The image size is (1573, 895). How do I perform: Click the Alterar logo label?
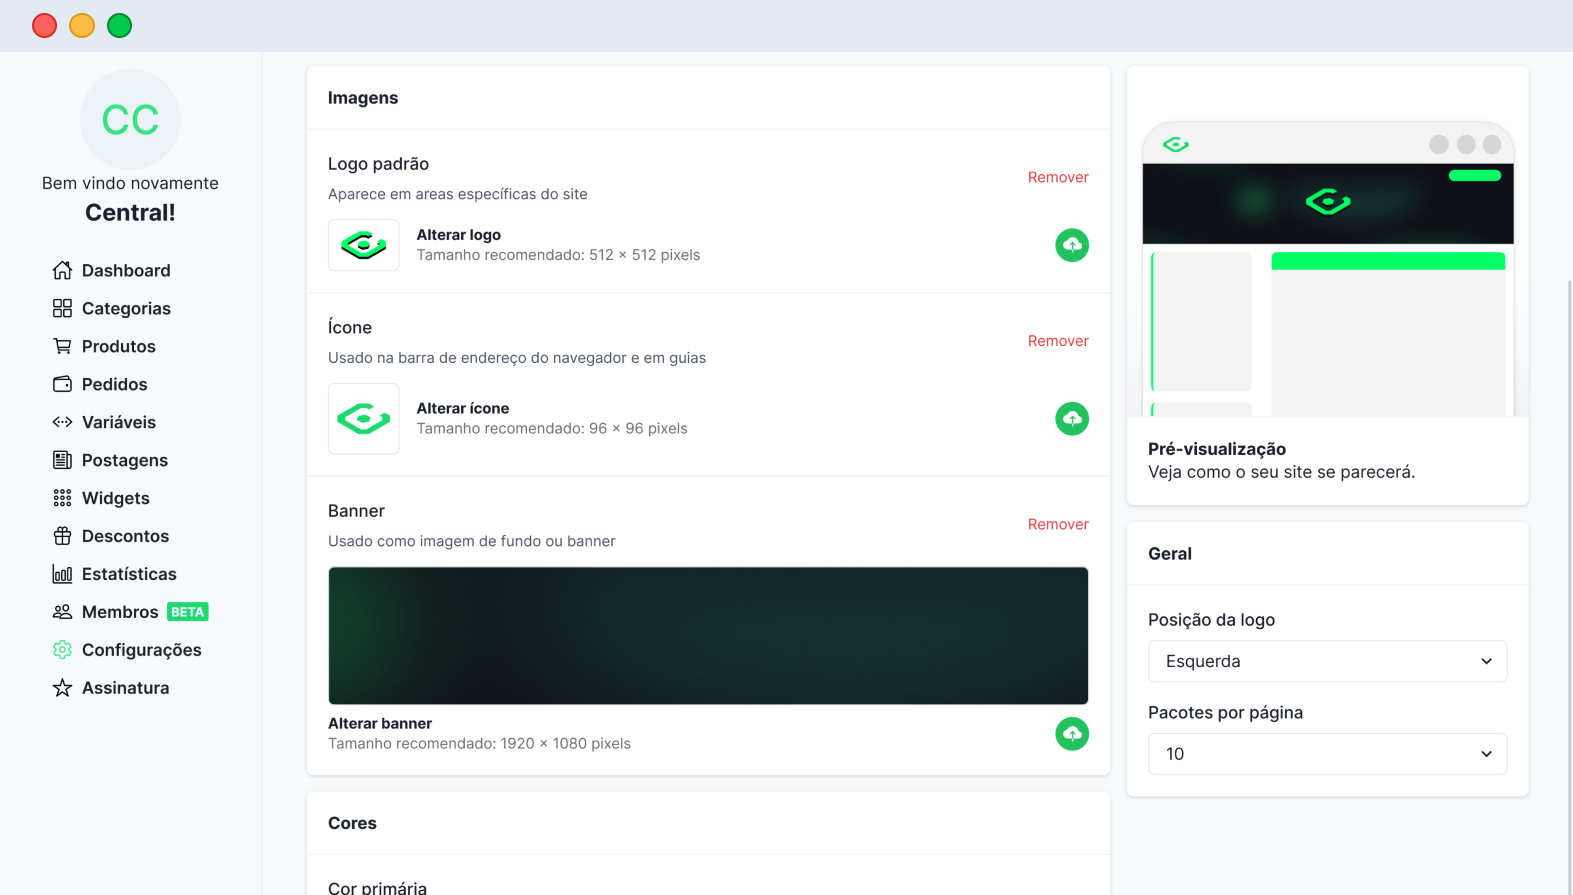[x=459, y=235]
